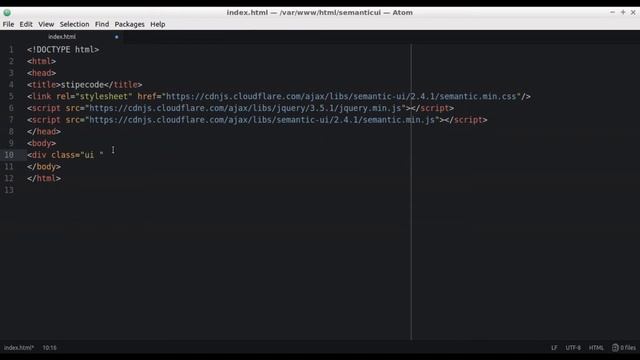Open the Packages menu
This screenshot has height=360, width=640.
pos(129,24)
